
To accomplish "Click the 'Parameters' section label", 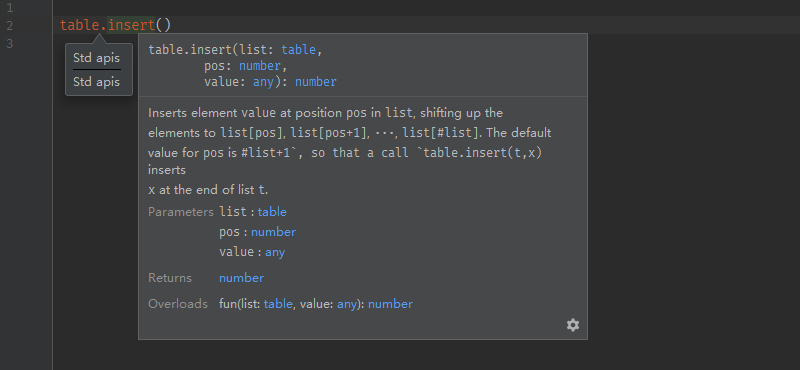I will point(181,212).
